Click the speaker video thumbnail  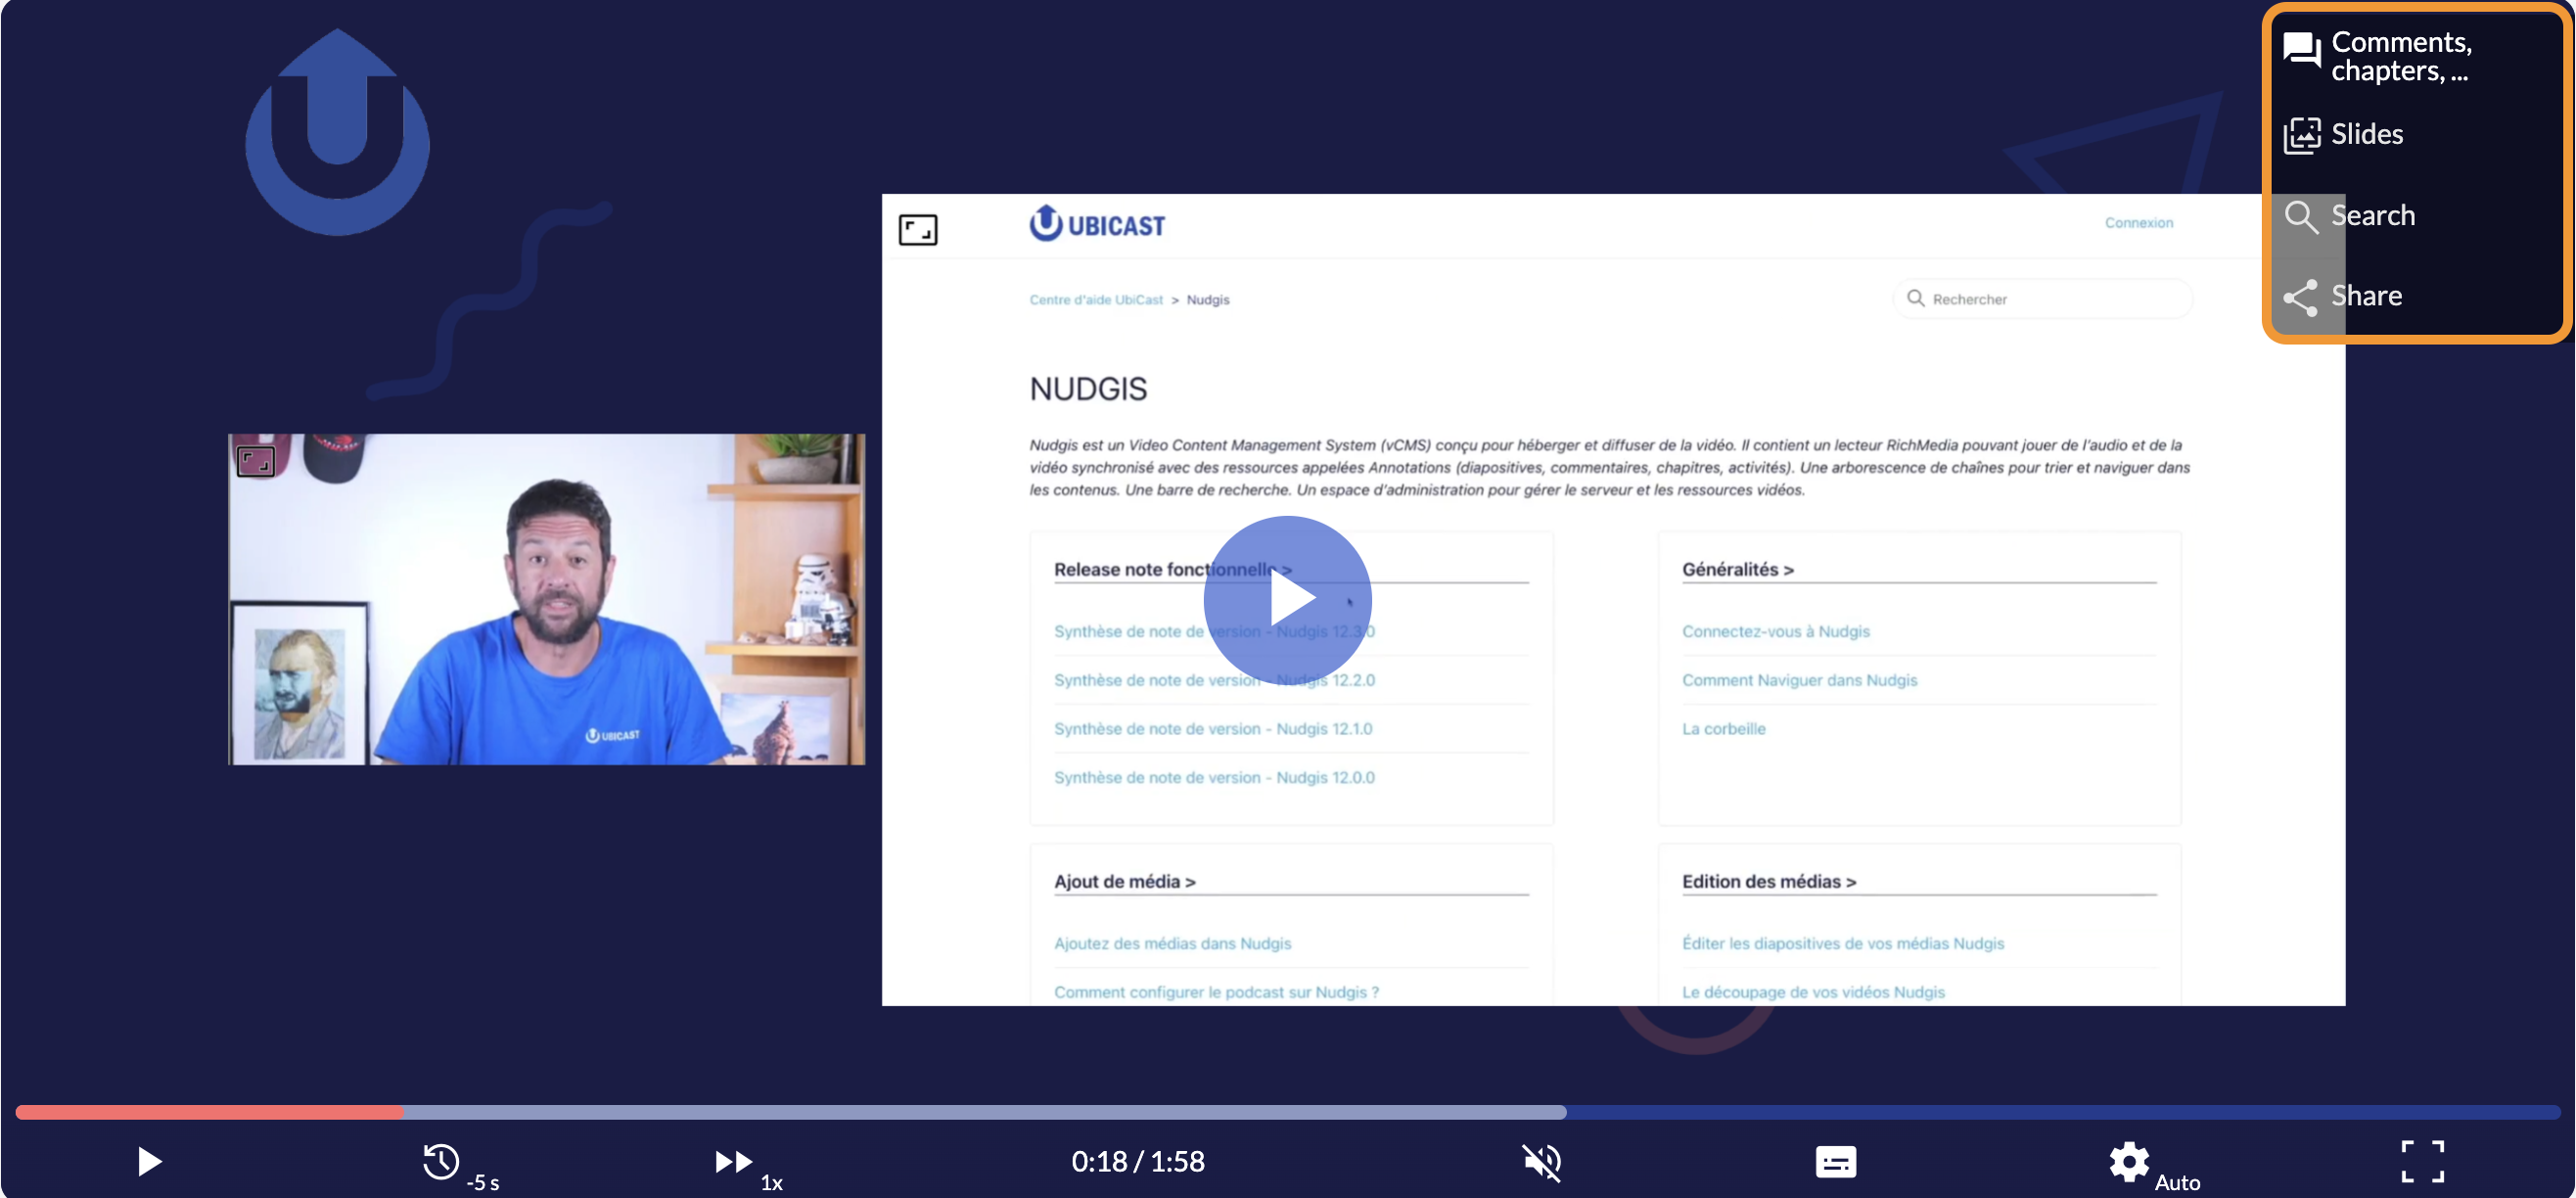tap(546, 599)
